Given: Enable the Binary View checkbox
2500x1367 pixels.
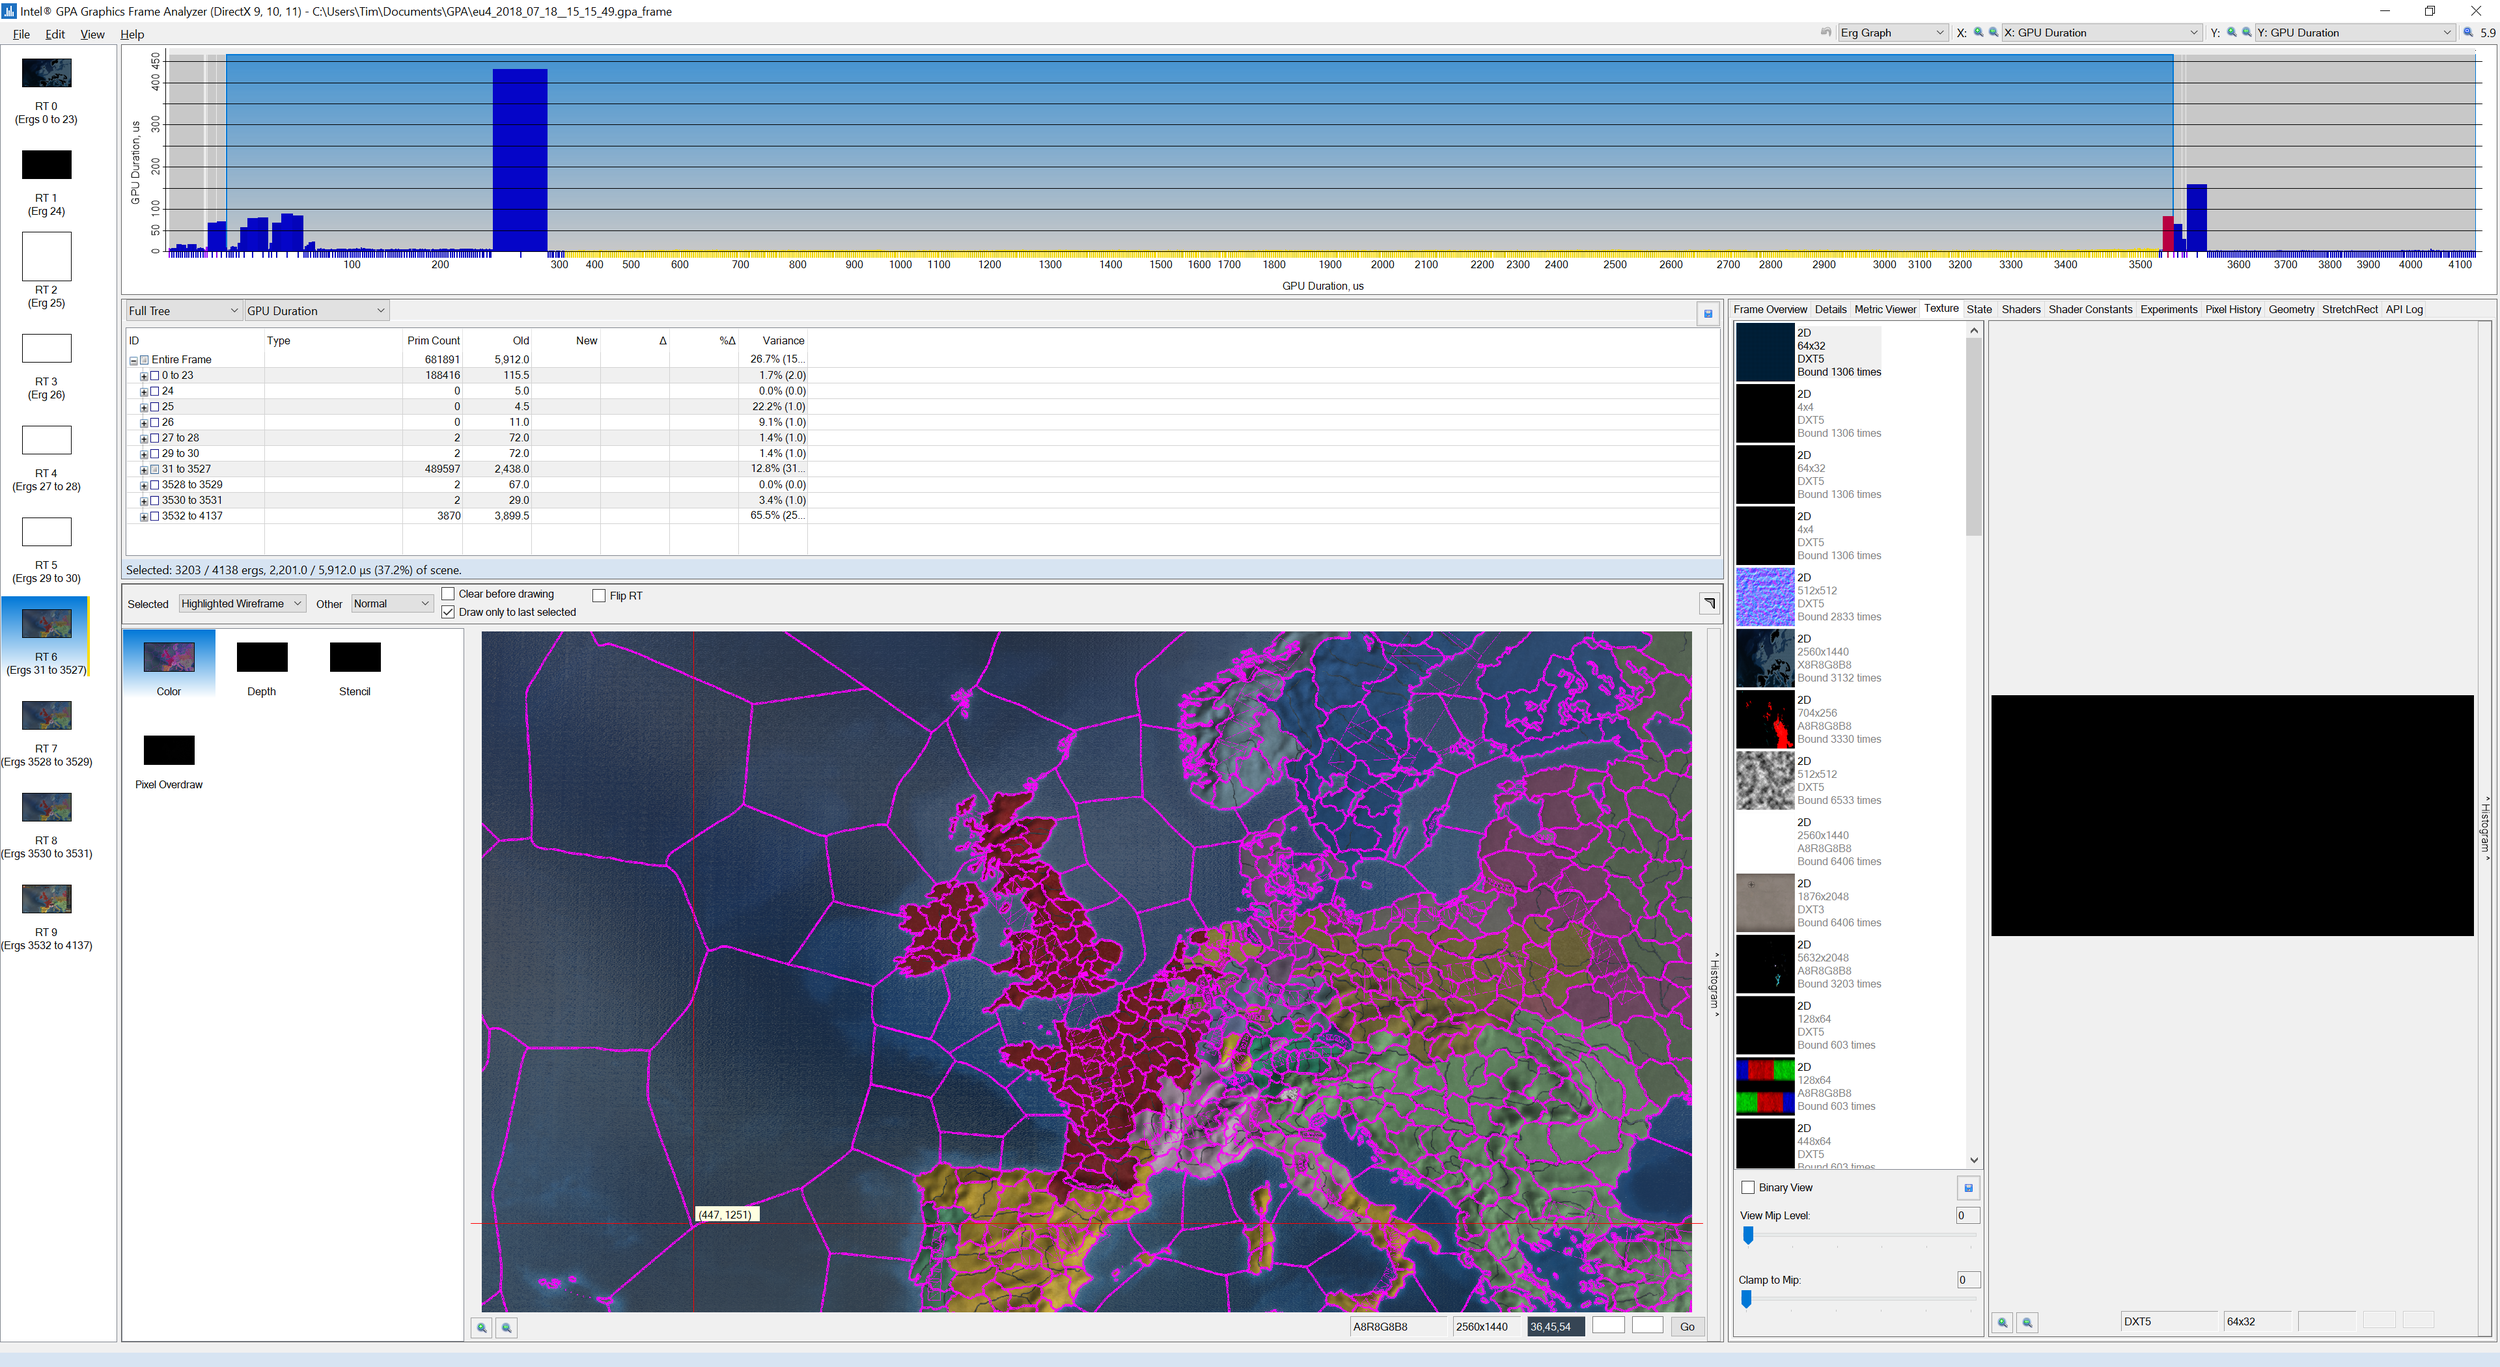Looking at the screenshot, I should pyautogui.click(x=1748, y=1188).
